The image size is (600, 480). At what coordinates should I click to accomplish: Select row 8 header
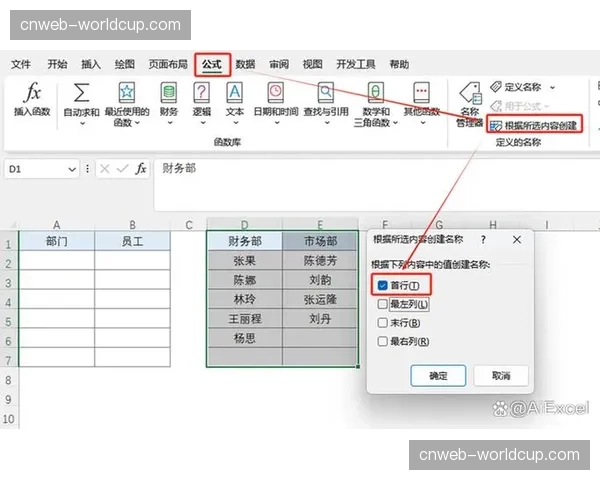8,380
